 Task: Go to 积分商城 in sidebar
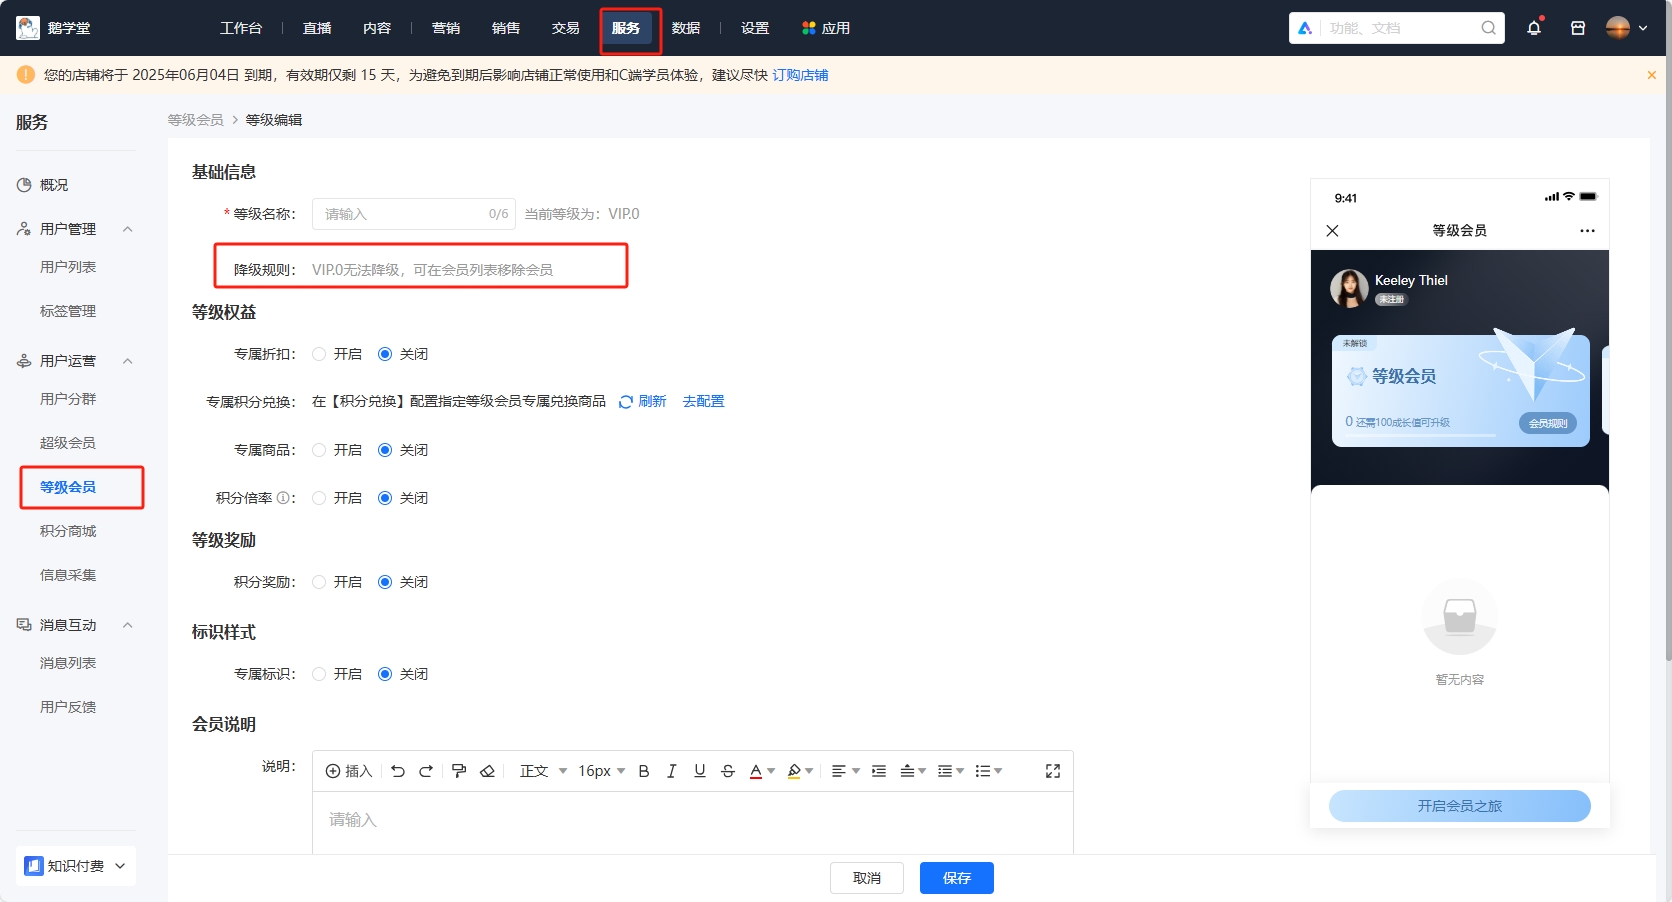coord(68,531)
